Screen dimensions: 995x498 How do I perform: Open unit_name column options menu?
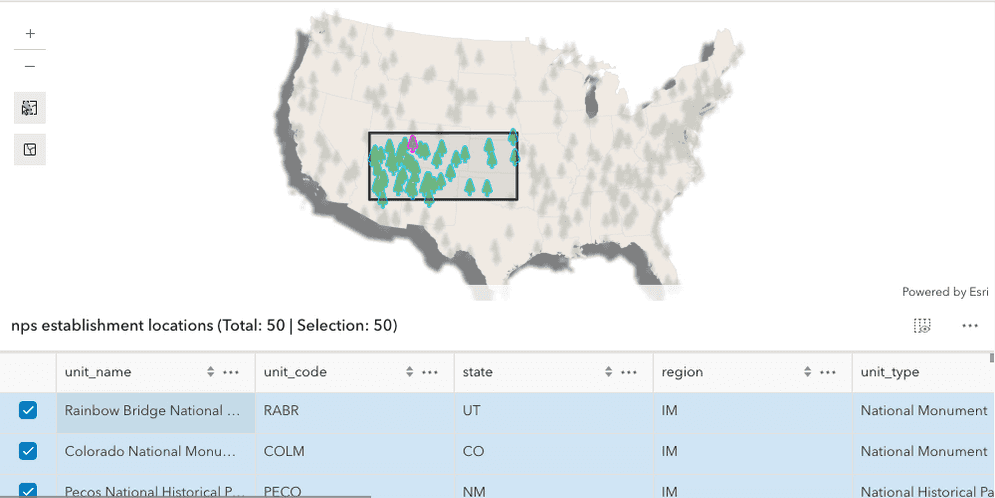tap(231, 372)
